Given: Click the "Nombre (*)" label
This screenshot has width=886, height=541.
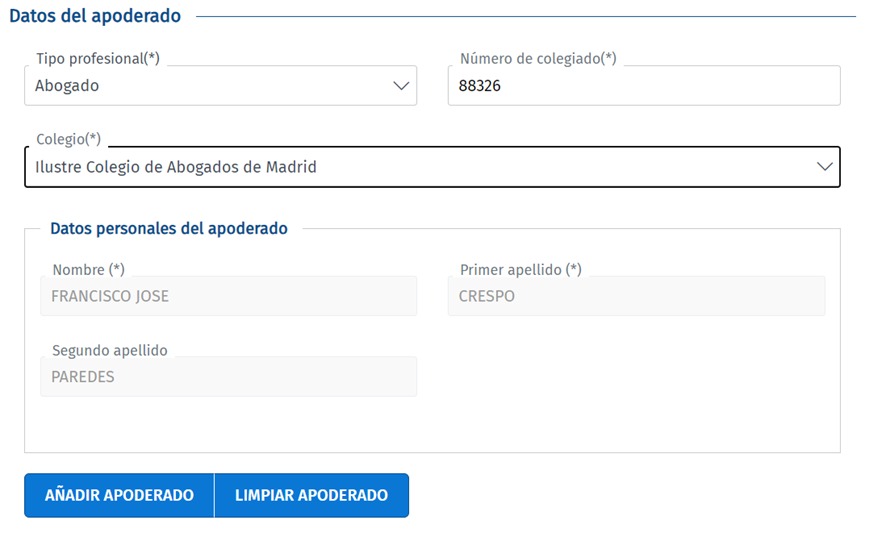Looking at the screenshot, I should pyautogui.click(x=88, y=270).
